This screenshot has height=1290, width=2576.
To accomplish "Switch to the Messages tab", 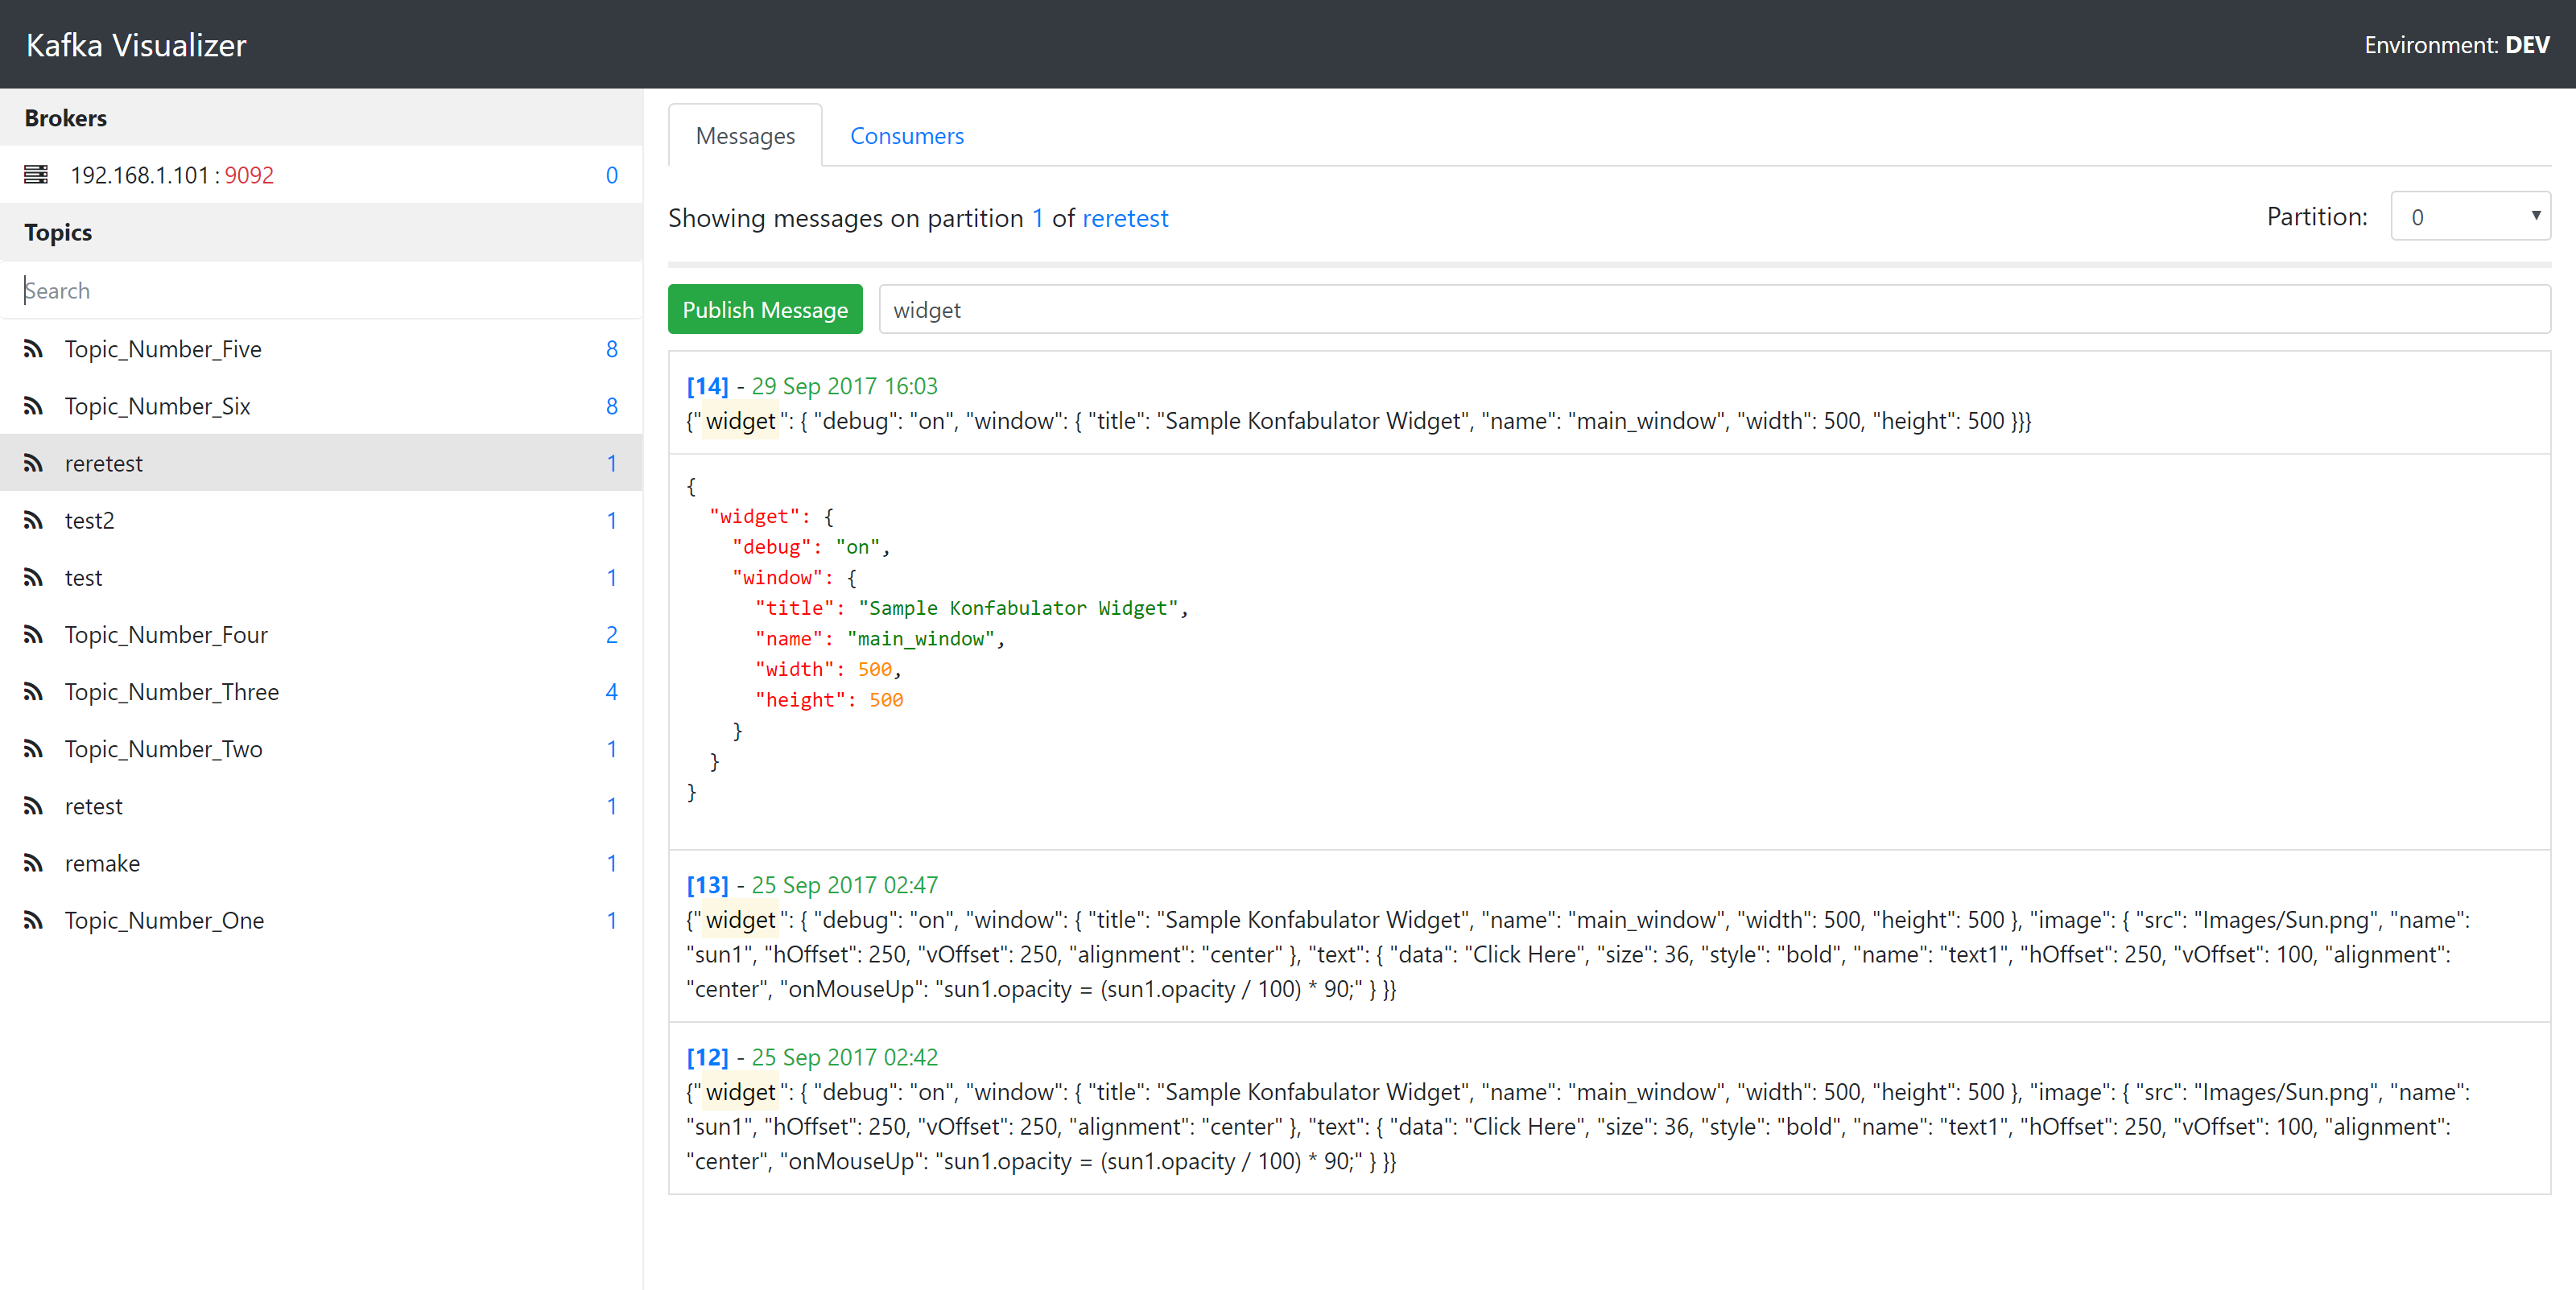I will [x=744, y=135].
